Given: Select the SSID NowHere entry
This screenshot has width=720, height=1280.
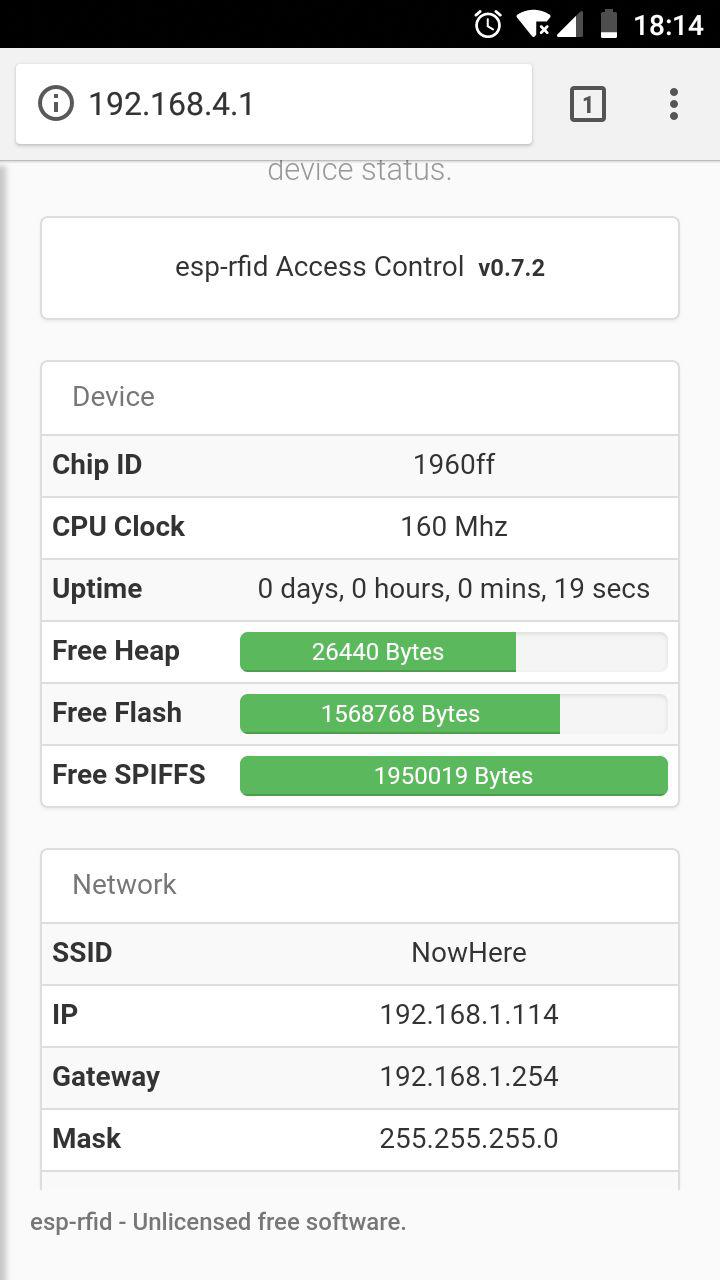Looking at the screenshot, I should pos(360,953).
